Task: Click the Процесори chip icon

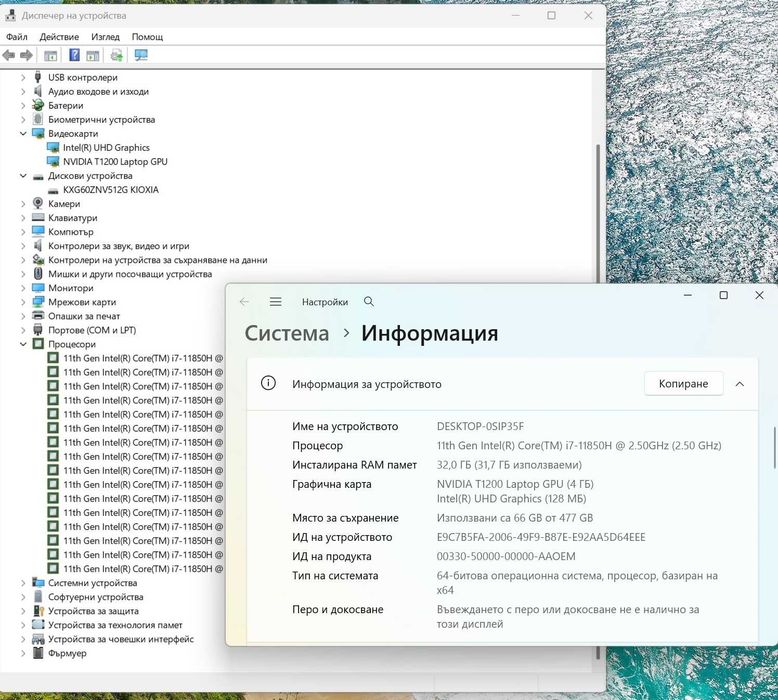Action: (x=38, y=343)
